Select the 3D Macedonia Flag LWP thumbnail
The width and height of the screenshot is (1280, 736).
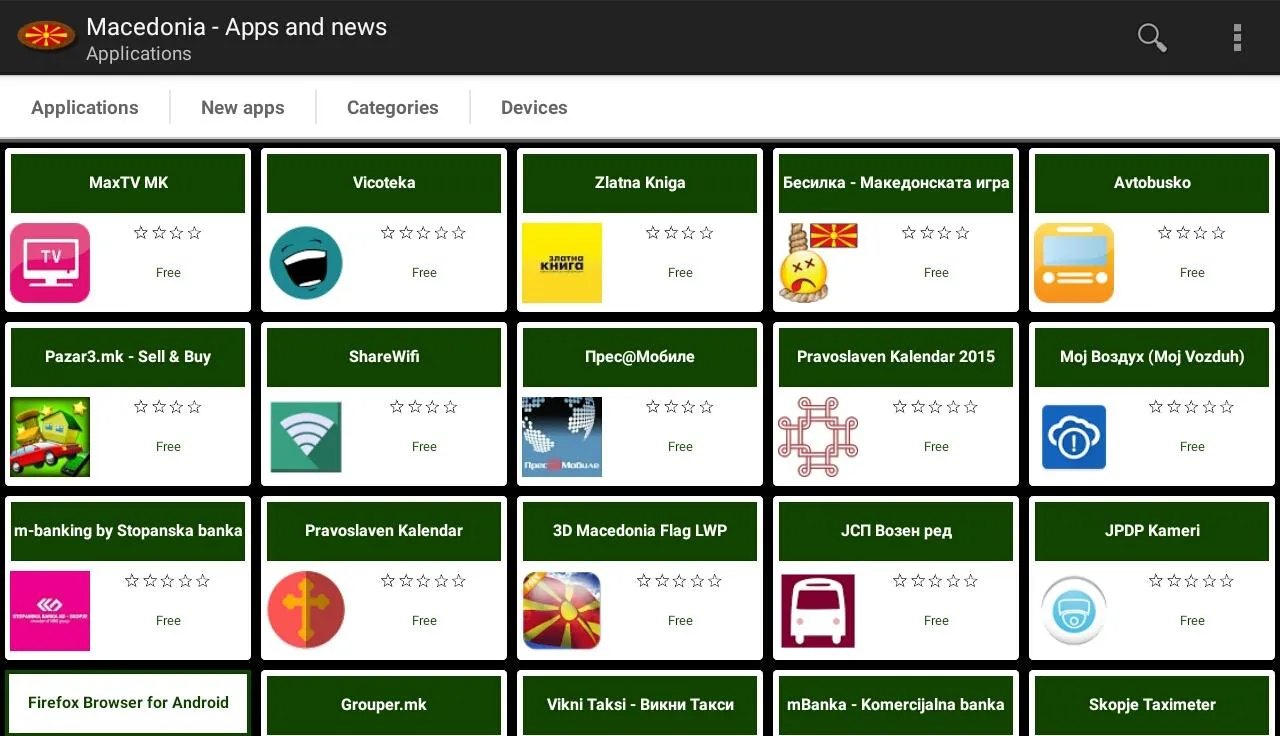click(x=562, y=611)
